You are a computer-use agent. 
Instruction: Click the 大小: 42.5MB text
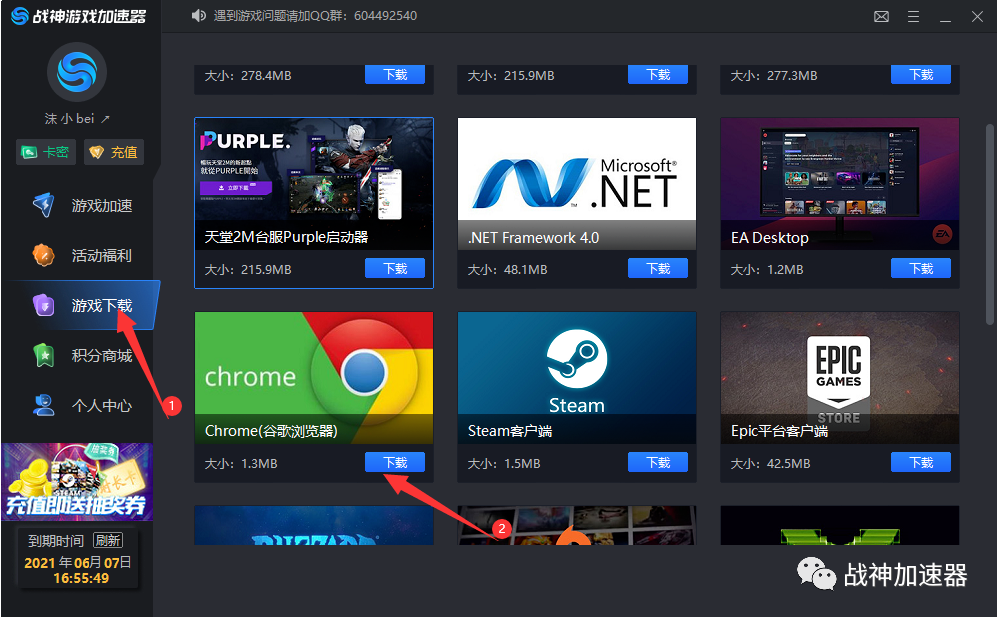click(771, 464)
